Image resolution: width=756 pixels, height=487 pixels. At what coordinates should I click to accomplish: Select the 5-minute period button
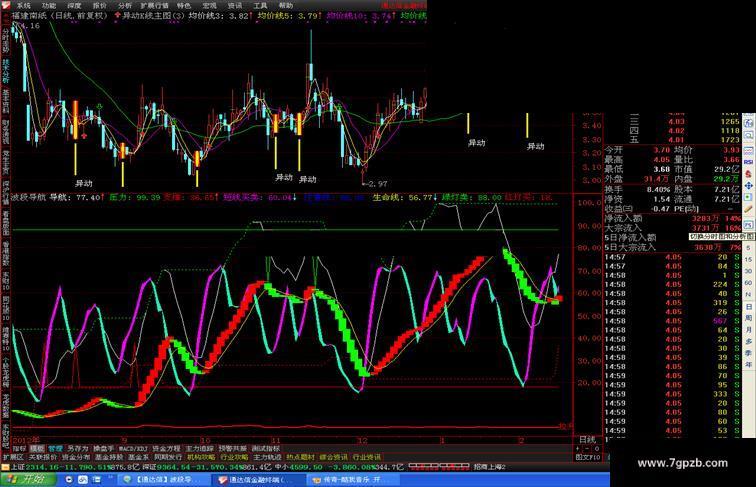(x=748, y=248)
